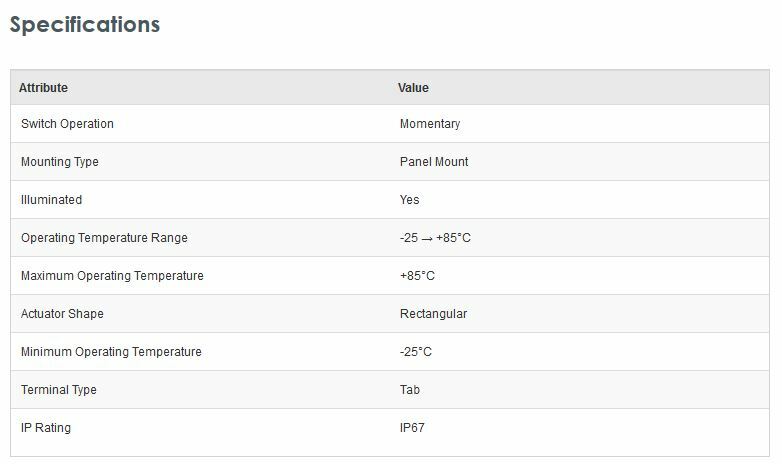Click the Switch Operation attribute label

click(x=67, y=124)
